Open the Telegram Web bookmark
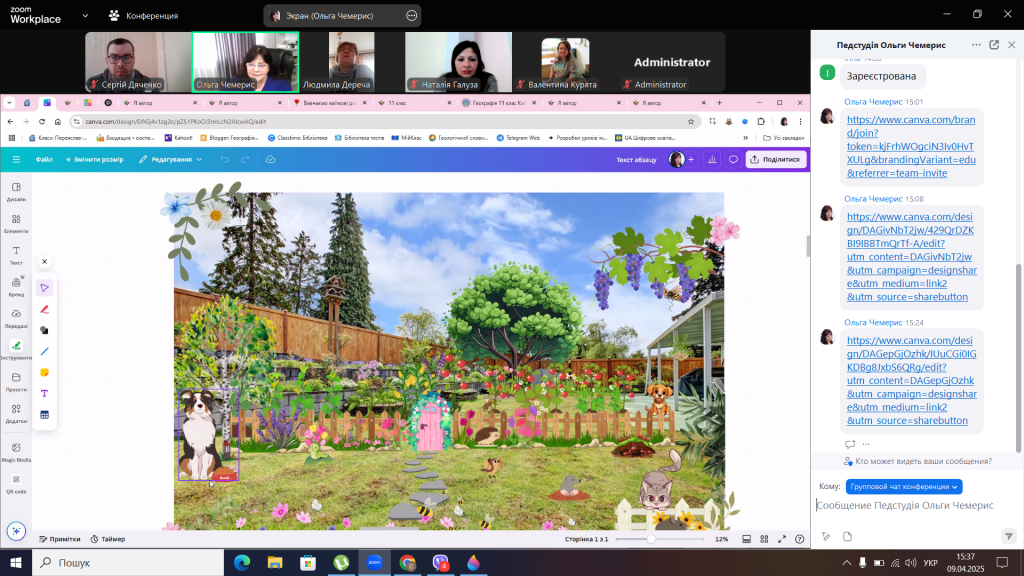The image size is (1024, 576). [x=518, y=138]
